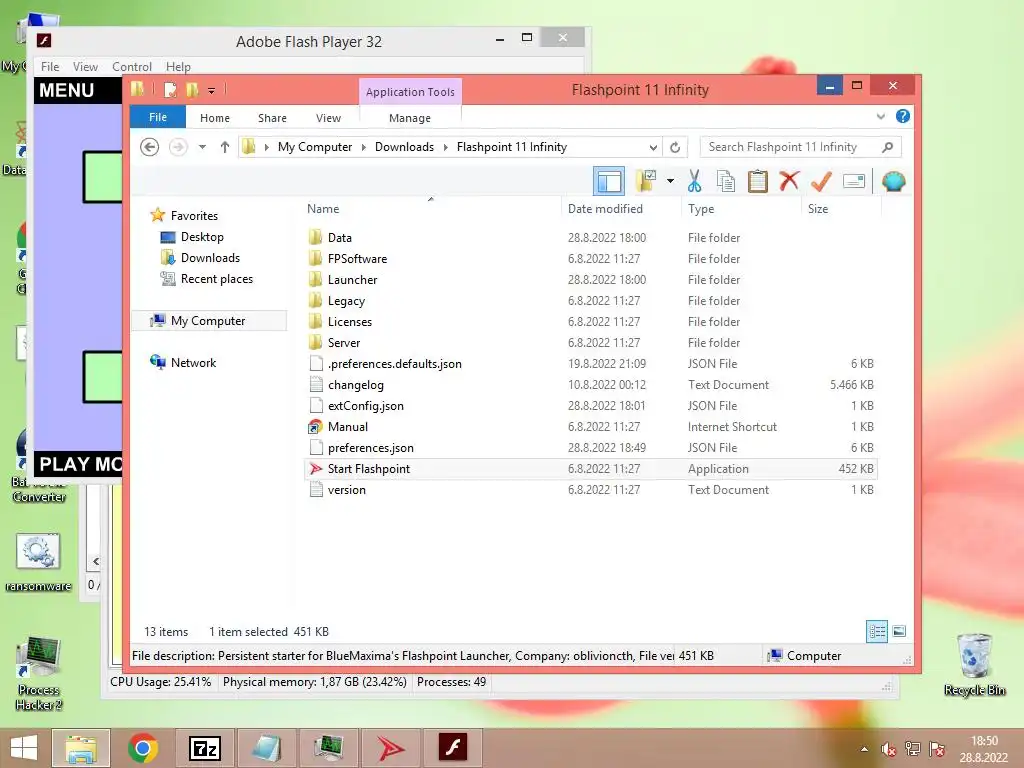Switch to the View ribbon tab
The width and height of the screenshot is (1024, 768).
point(328,118)
